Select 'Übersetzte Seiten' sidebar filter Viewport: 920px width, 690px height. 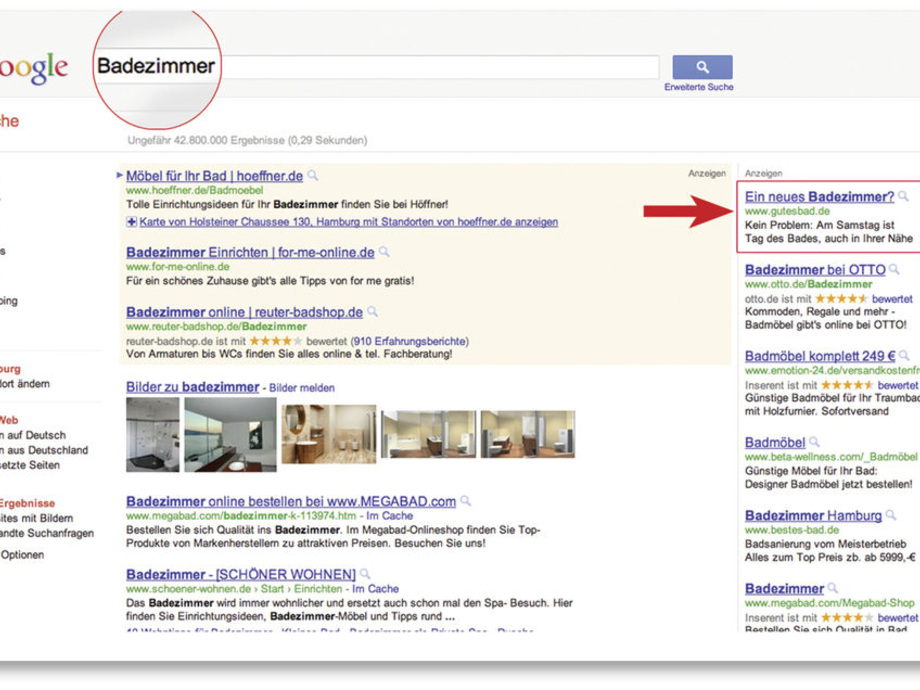coord(30,465)
